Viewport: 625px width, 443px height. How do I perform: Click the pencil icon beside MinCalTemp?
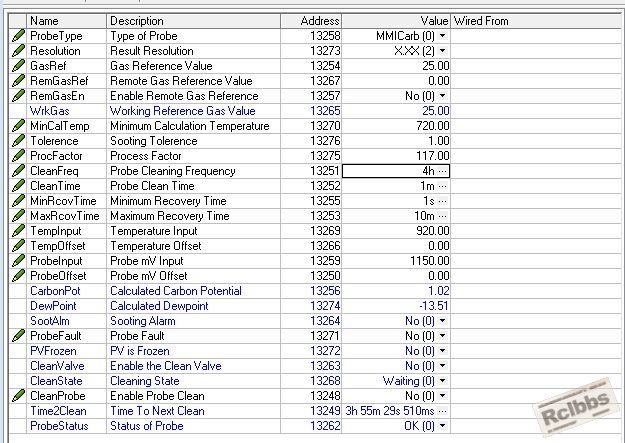18,126
